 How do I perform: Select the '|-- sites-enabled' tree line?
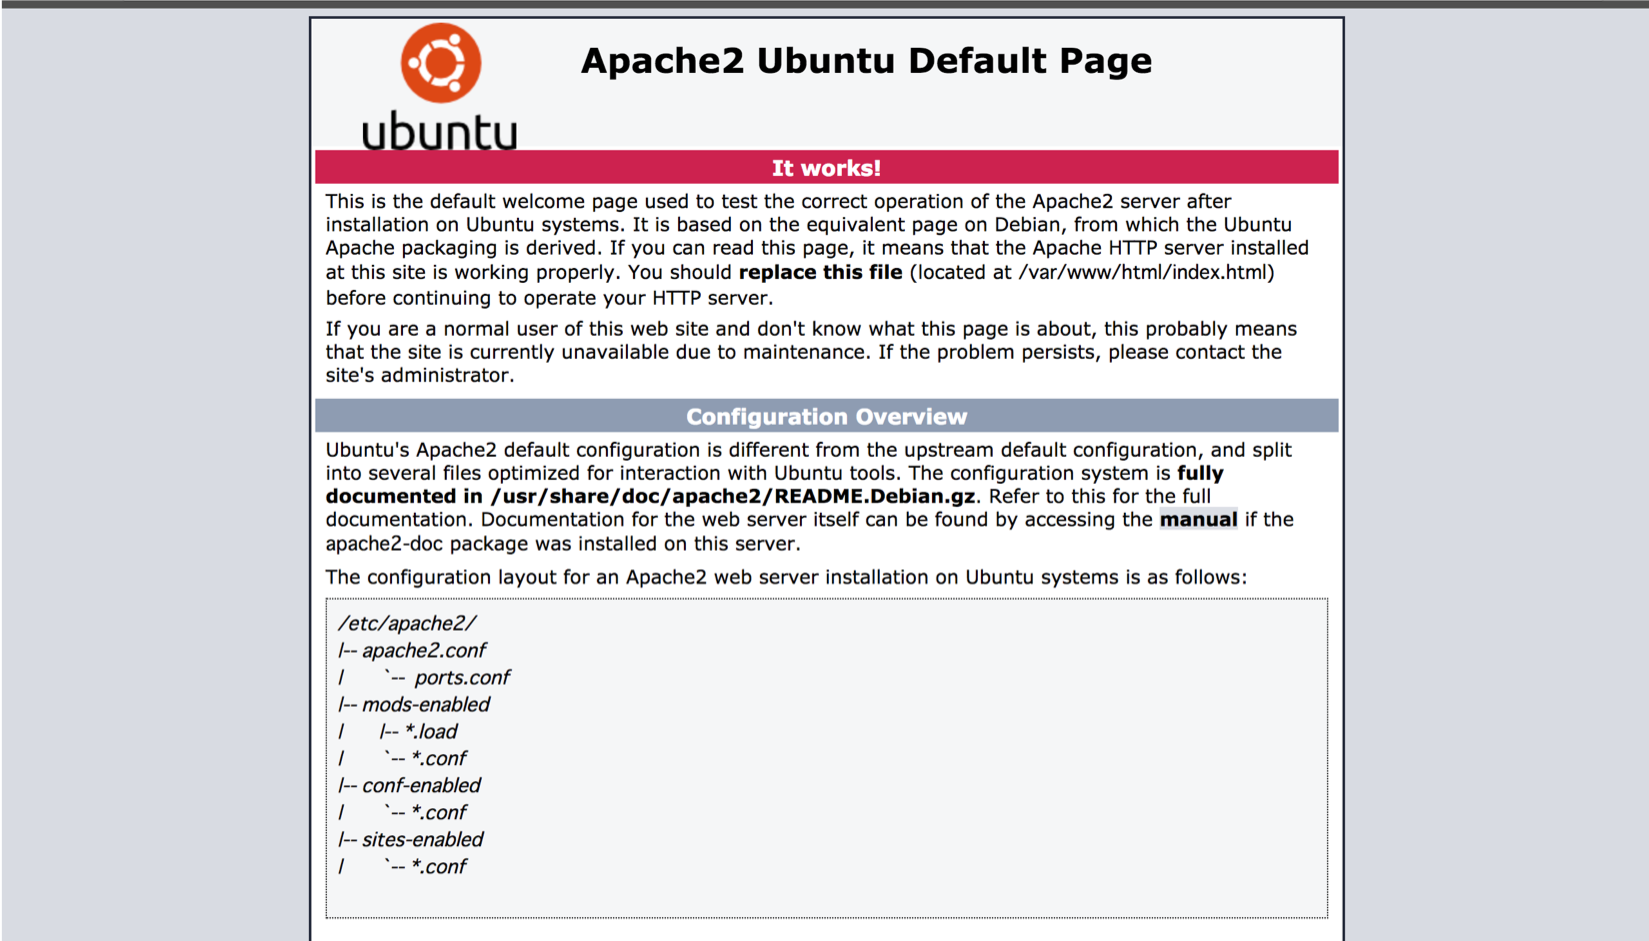click(410, 839)
